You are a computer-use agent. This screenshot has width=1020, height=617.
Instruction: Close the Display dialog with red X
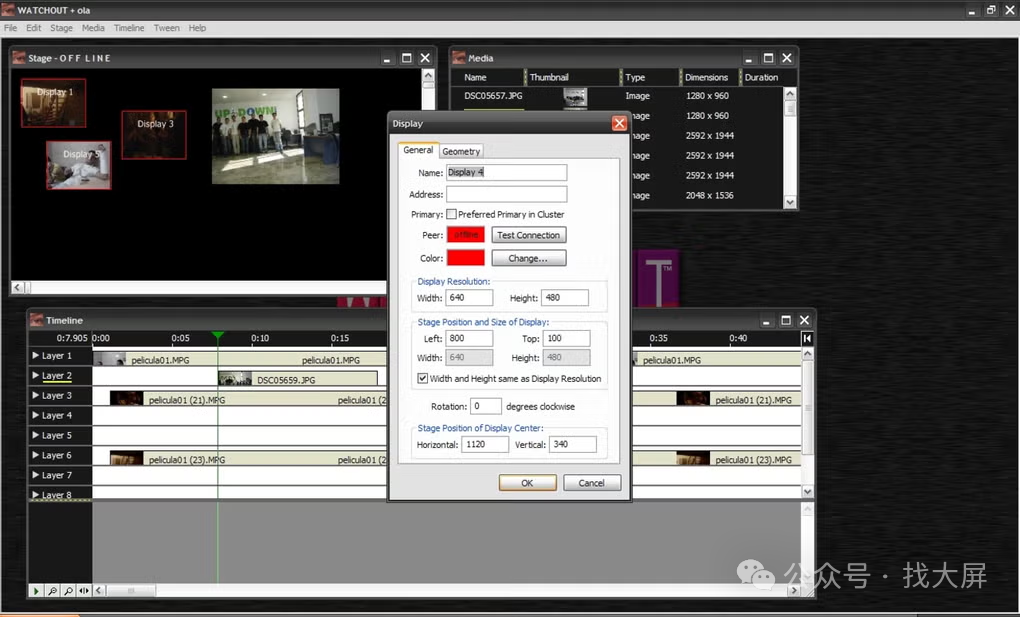pyautogui.click(x=619, y=123)
